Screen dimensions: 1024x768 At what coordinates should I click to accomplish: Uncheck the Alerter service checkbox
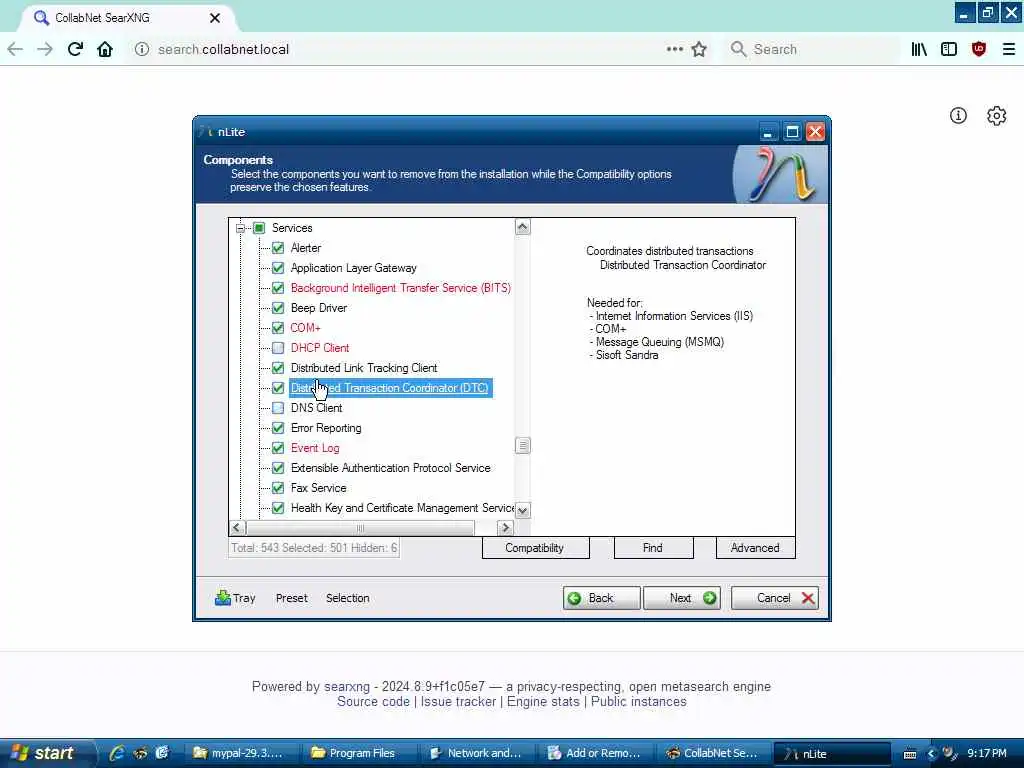click(x=278, y=248)
